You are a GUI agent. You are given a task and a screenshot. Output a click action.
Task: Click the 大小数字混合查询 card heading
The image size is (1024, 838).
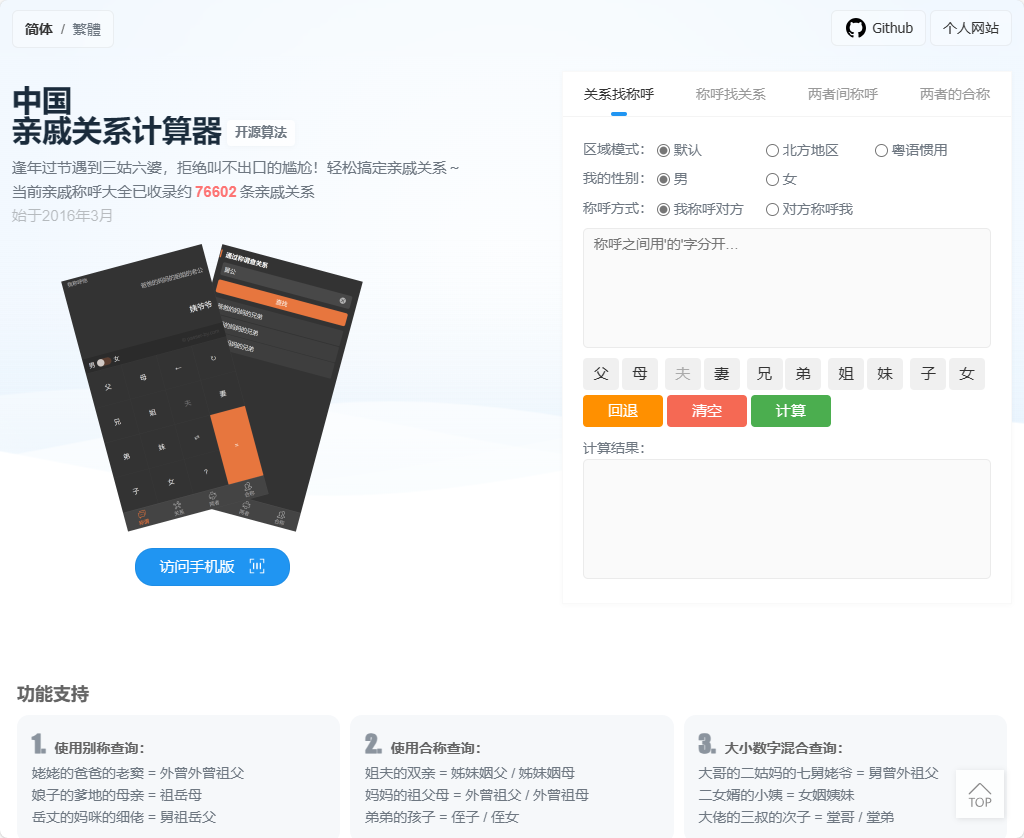784,748
